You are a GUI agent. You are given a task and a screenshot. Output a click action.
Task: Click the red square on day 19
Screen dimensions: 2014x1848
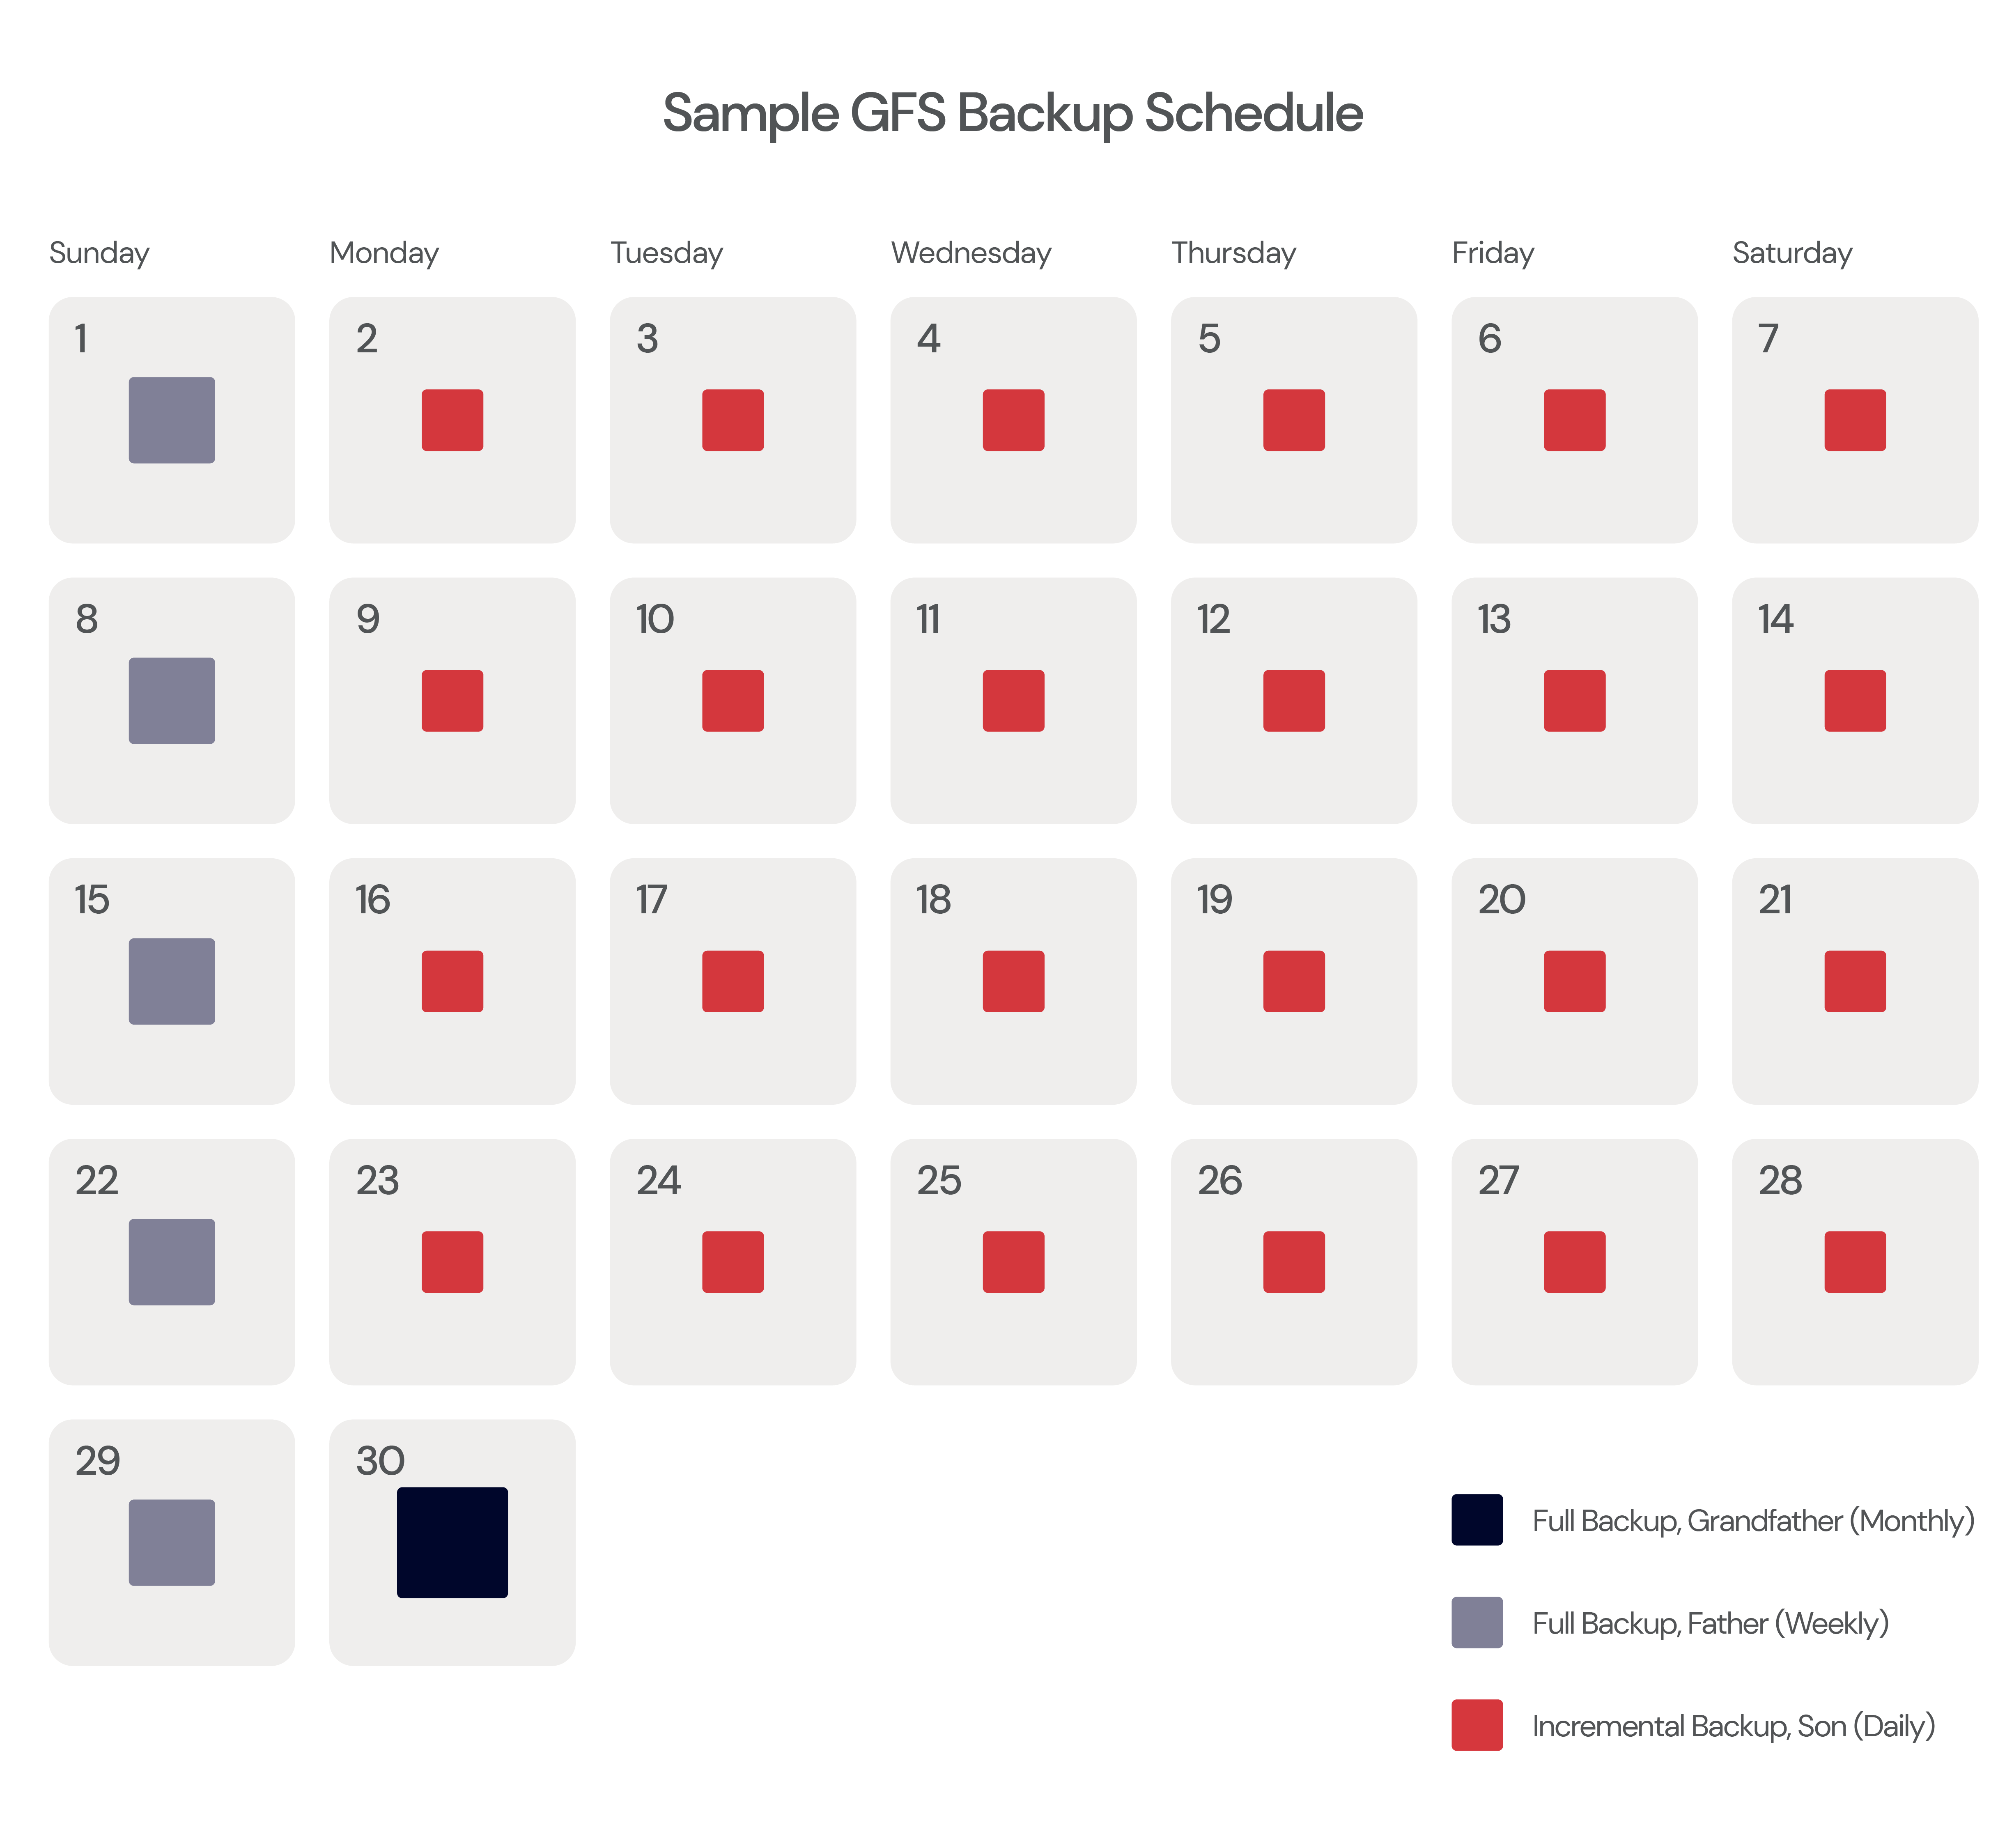point(1294,981)
